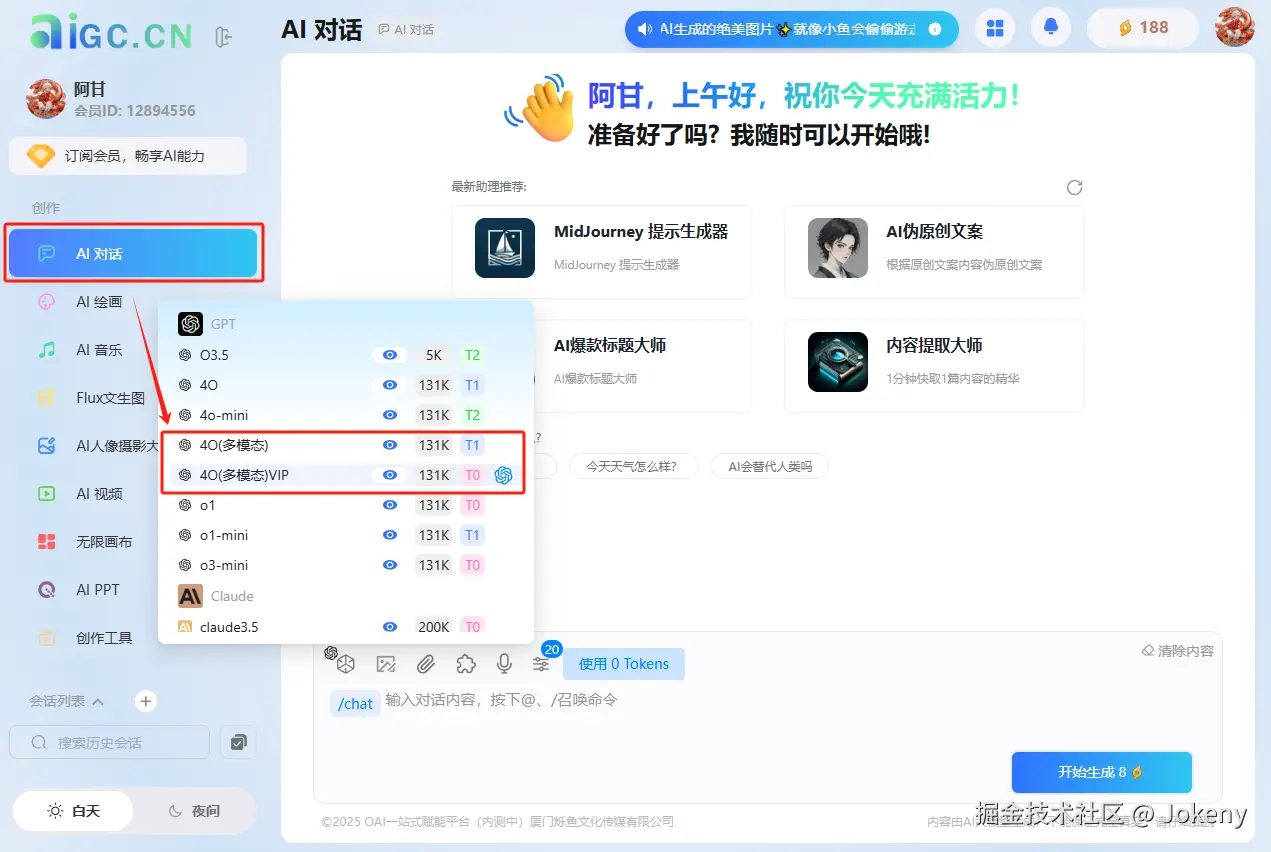Open the settings sliders icon with badge 20
Viewport: 1271px width, 852px height.
541,663
